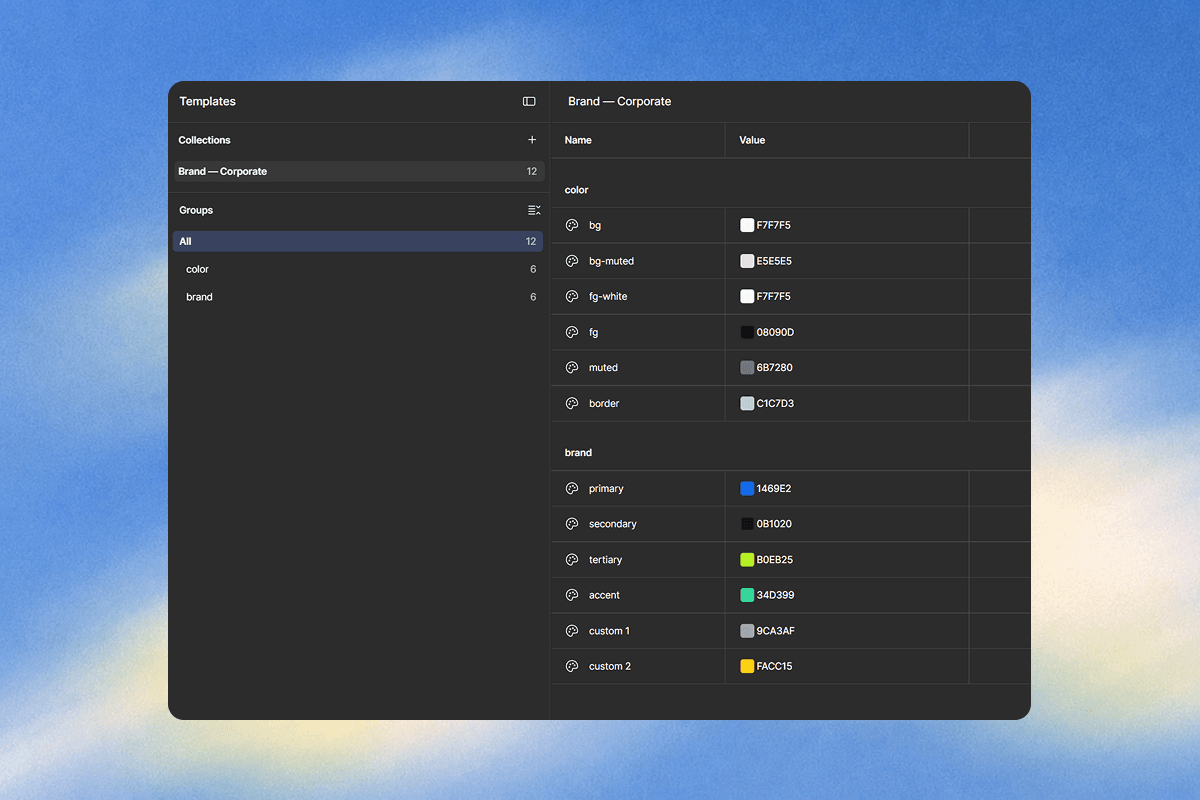
Task: Open the blue 1469E2 color swatch
Action: [x=747, y=488]
